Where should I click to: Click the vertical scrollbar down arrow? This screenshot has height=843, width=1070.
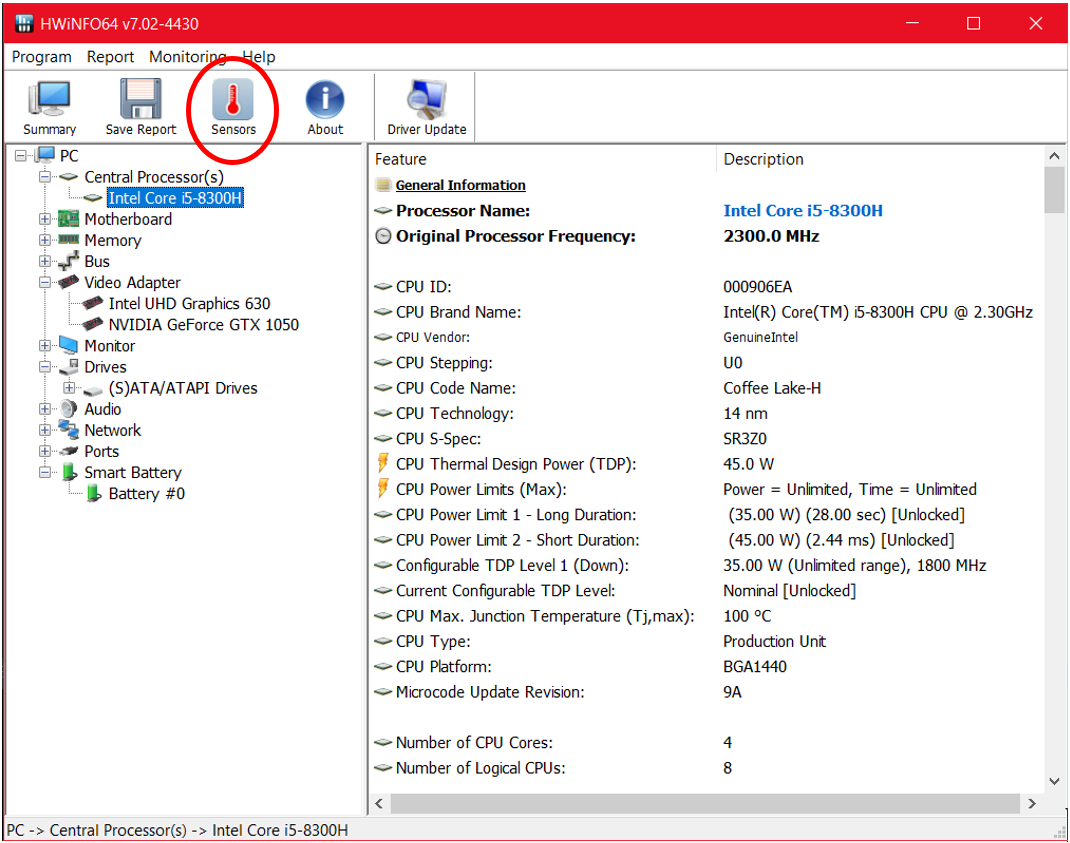[x=1054, y=781]
